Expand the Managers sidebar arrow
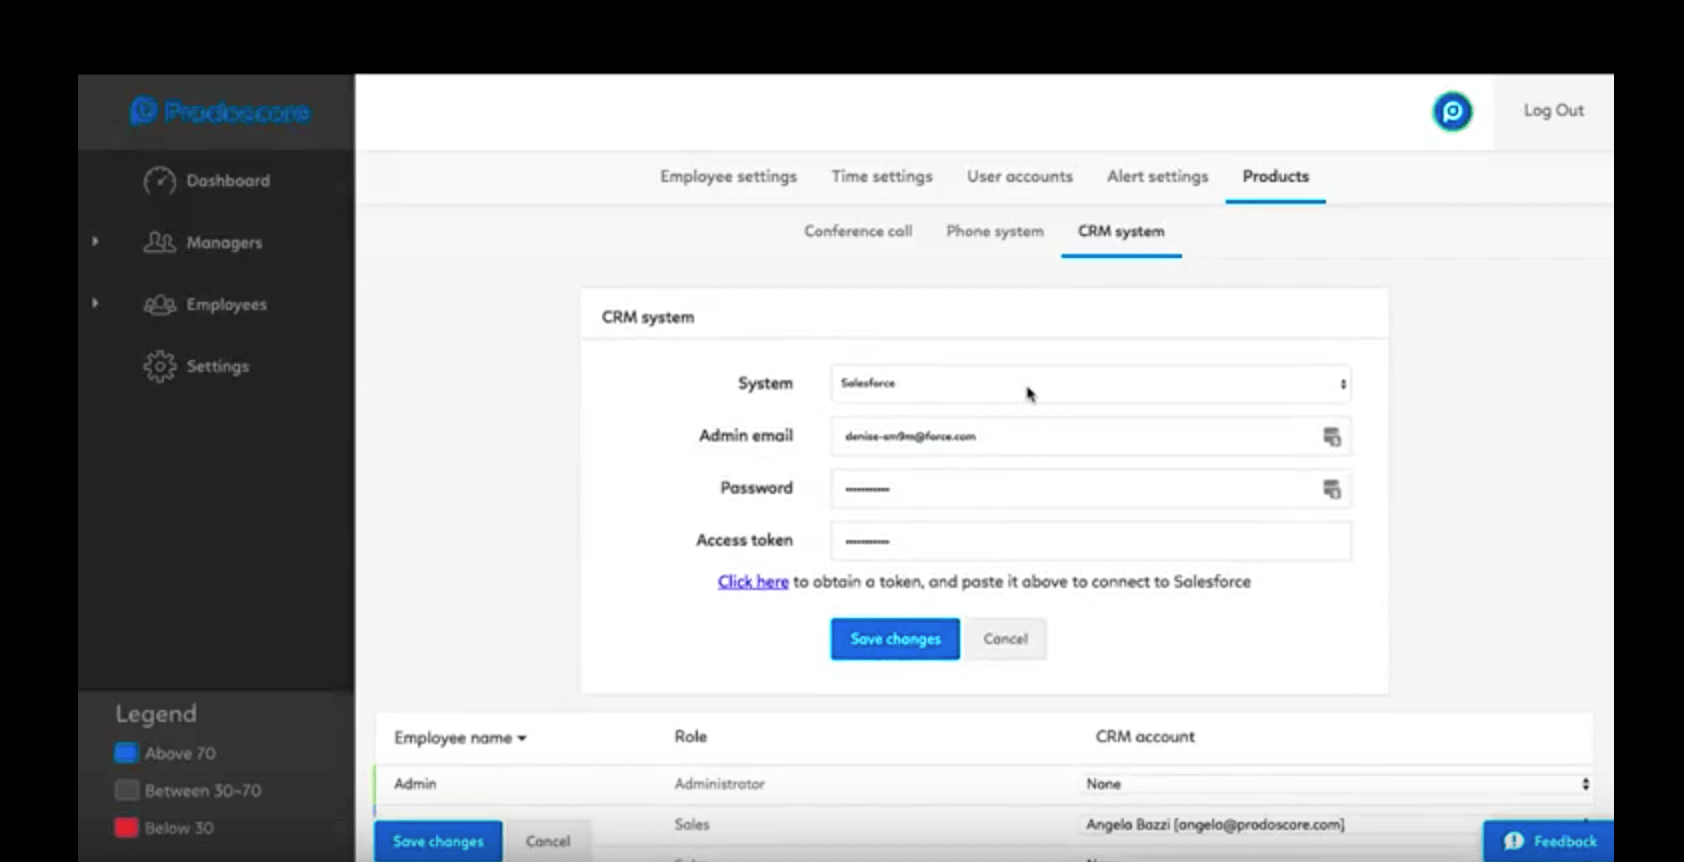The image size is (1684, 862). [x=95, y=241]
